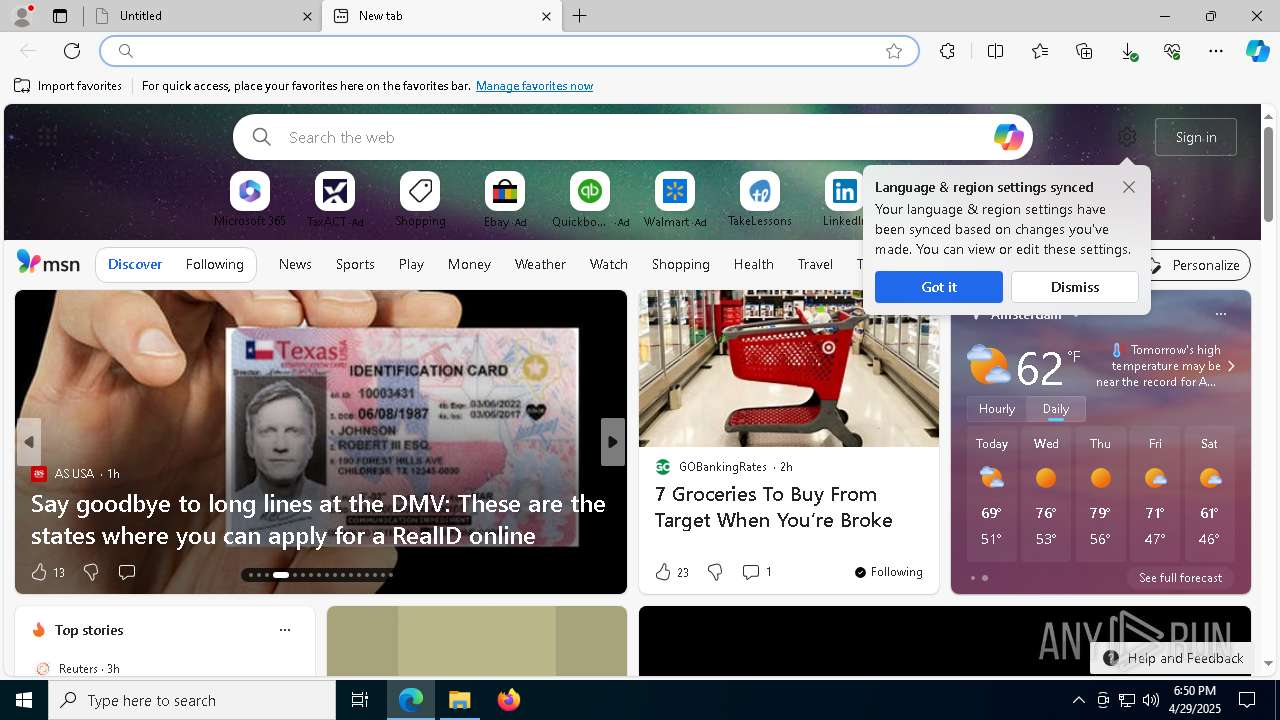
Task: Open the Extensions puzzle icon
Action: (x=947, y=51)
